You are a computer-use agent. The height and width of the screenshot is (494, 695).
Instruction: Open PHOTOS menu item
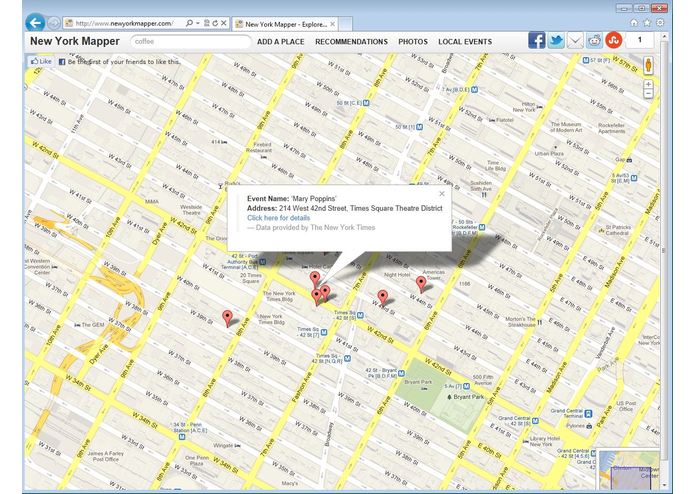[413, 42]
